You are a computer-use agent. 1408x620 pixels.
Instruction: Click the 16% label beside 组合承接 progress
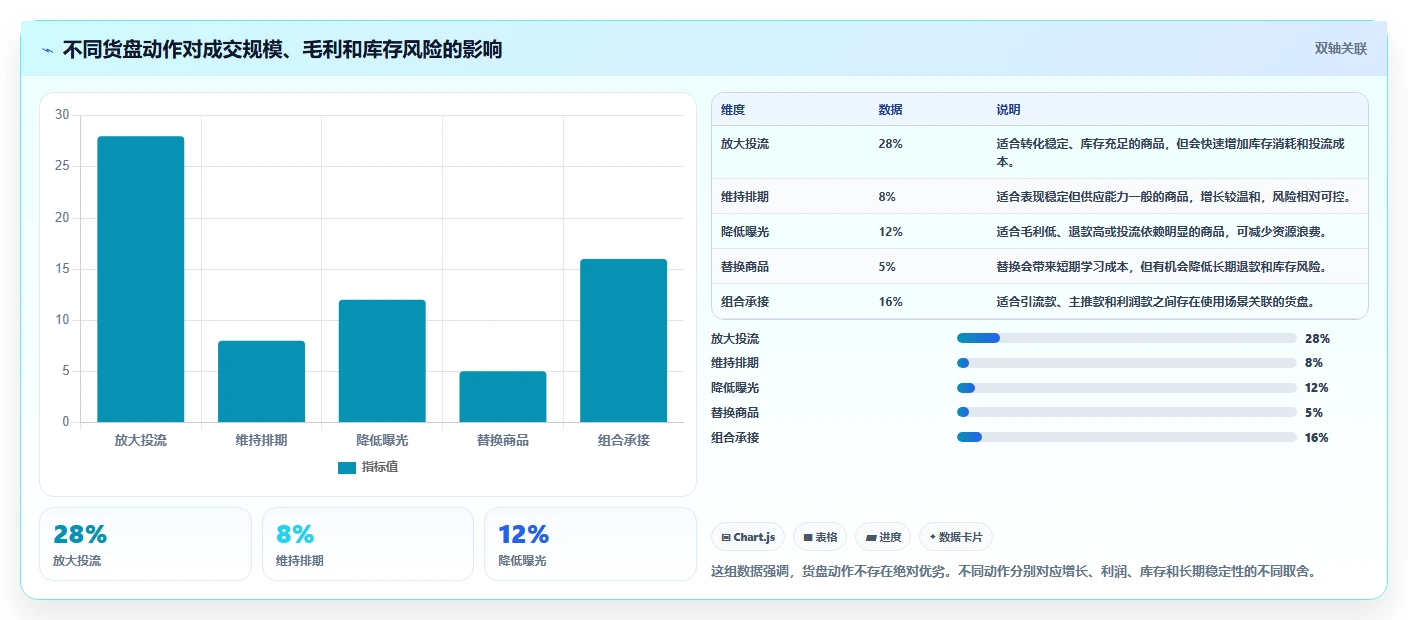(1316, 438)
